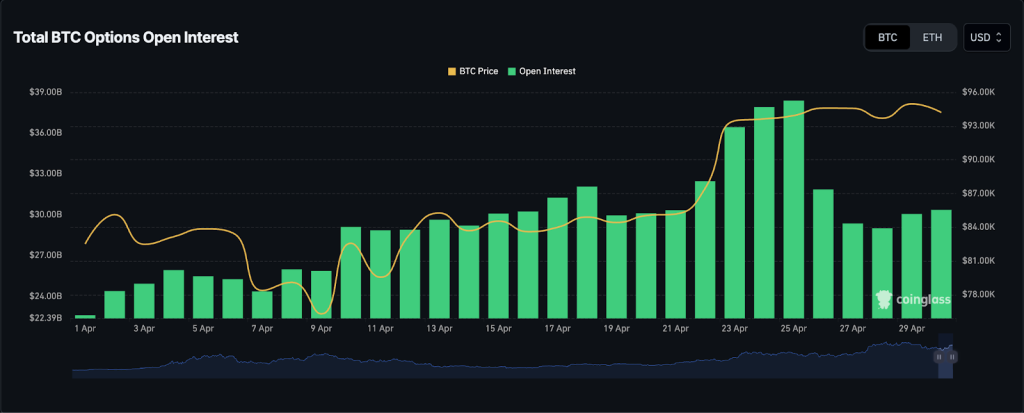
Task: Click the USD selector up-down arrows
Action: 998,38
